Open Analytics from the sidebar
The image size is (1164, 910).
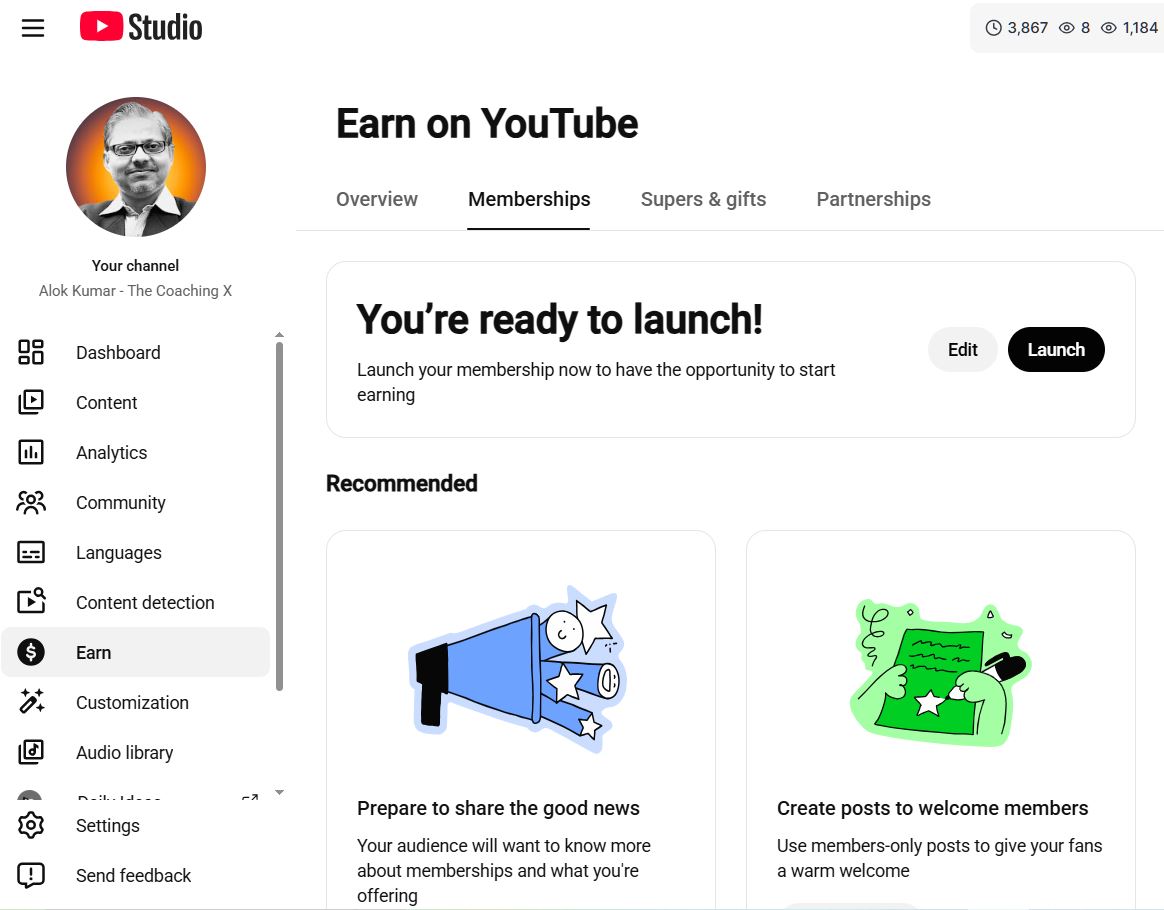pos(135,452)
